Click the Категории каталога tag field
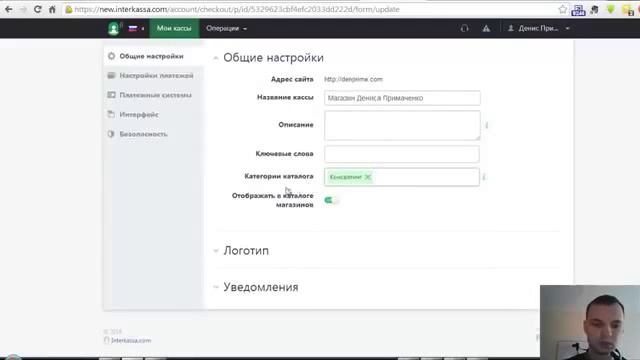Screen dimensions: 640x360 coord(402,177)
